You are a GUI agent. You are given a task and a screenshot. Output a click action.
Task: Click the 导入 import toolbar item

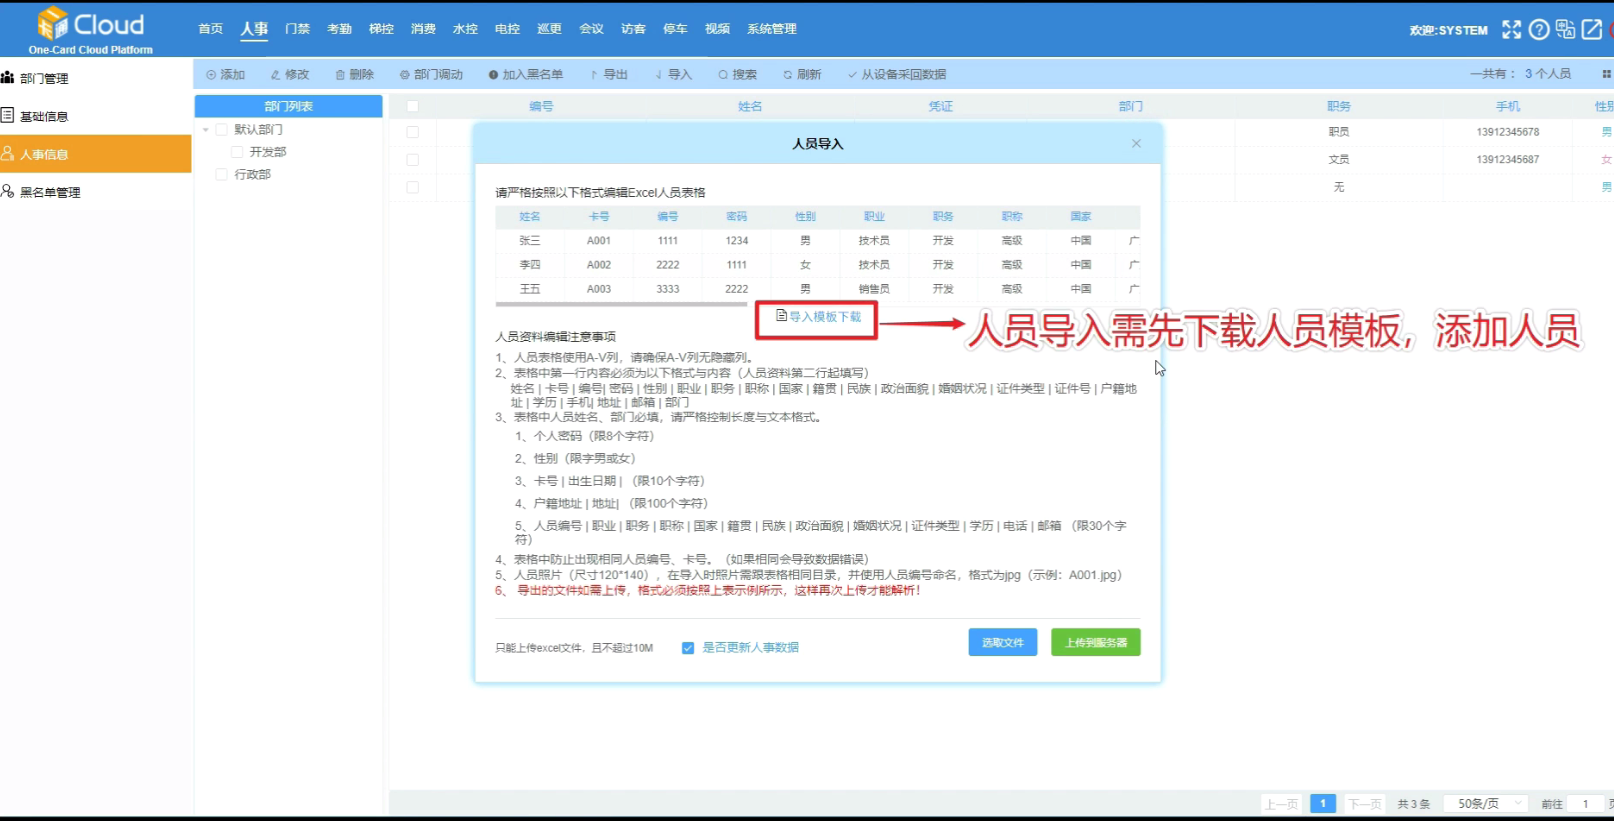coord(673,74)
